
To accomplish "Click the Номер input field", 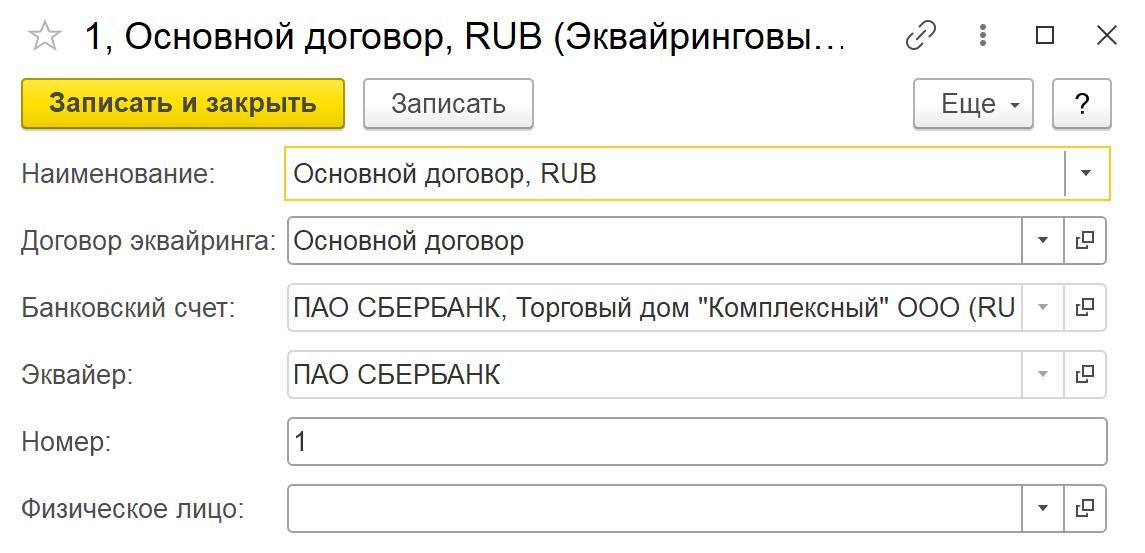I will point(696,442).
